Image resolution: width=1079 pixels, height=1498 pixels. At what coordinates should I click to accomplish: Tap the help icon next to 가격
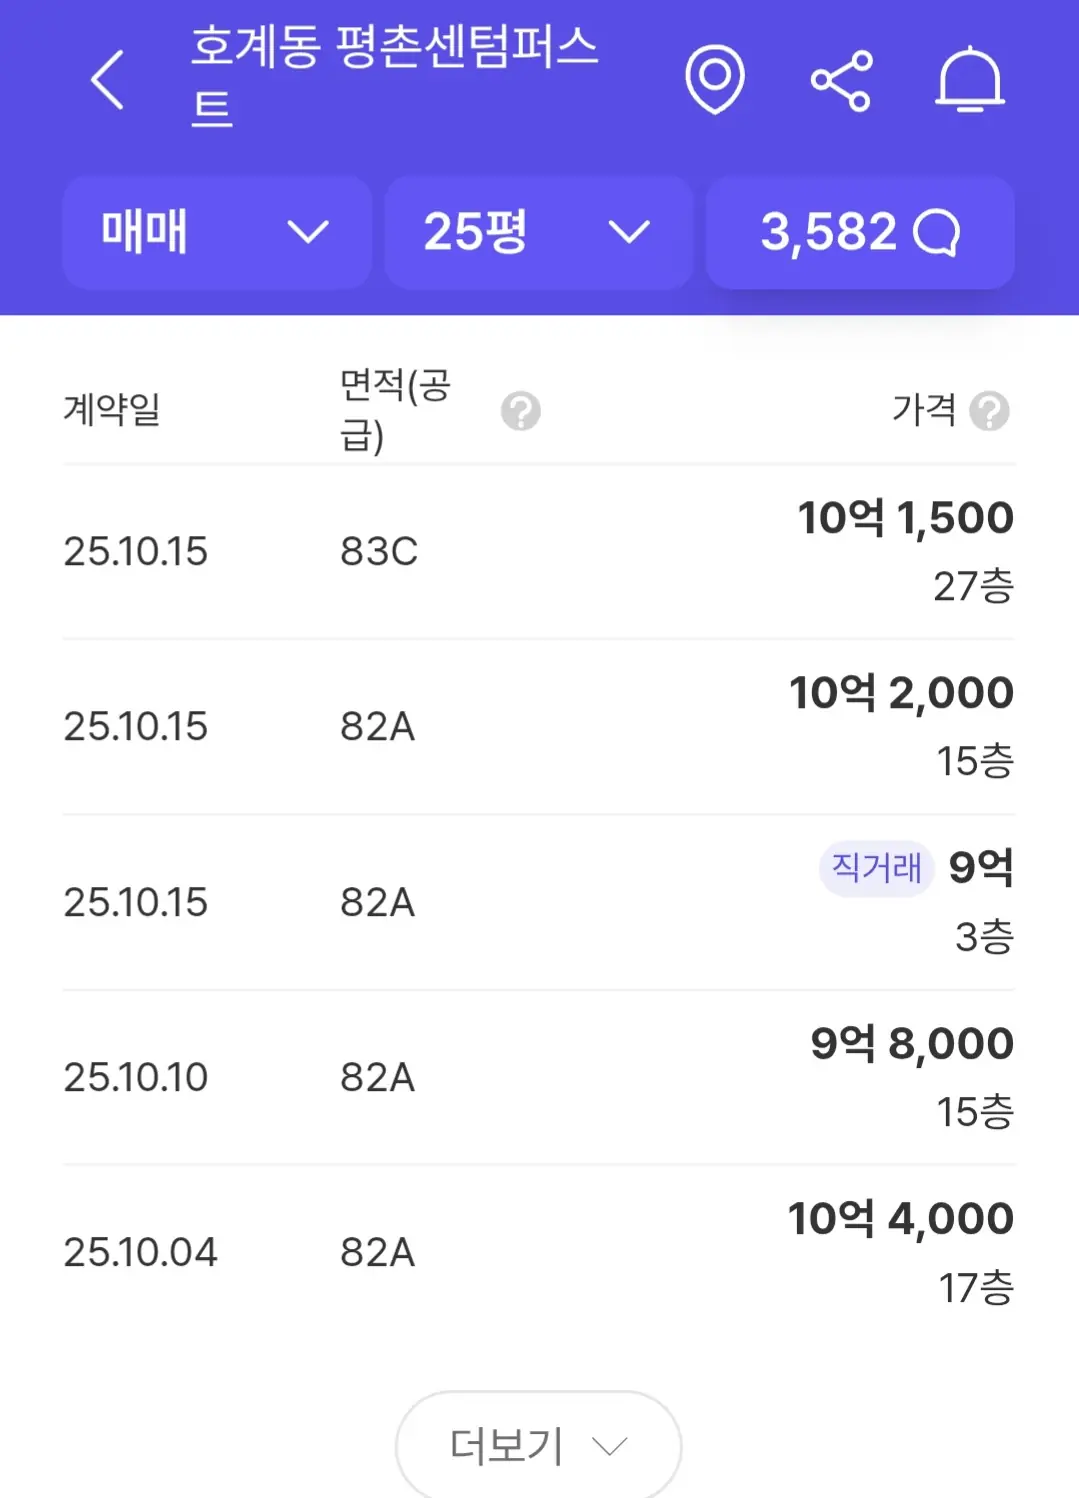[x=989, y=411]
